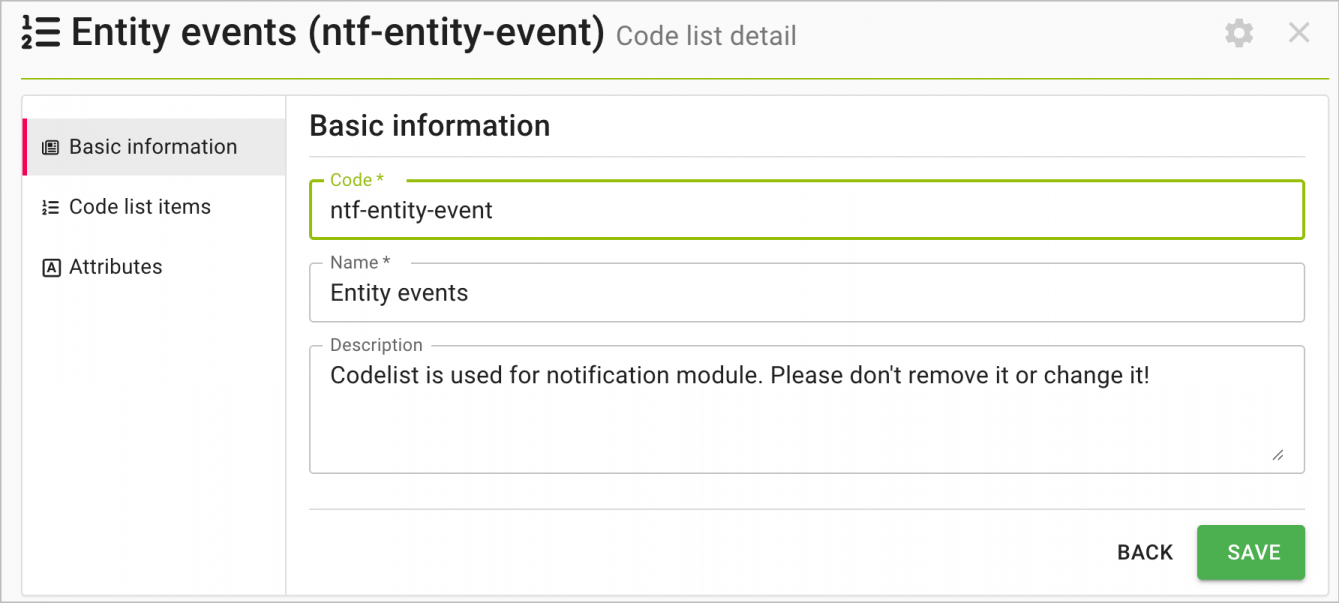The height and width of the screenshot is (603, 1339).
Task: Open the settings gear icon in header
Action: click(1239, 34)
